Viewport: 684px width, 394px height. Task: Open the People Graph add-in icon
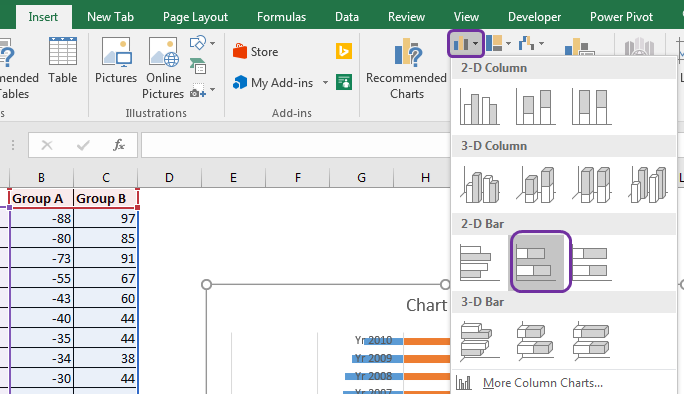(x=344, y=82)
